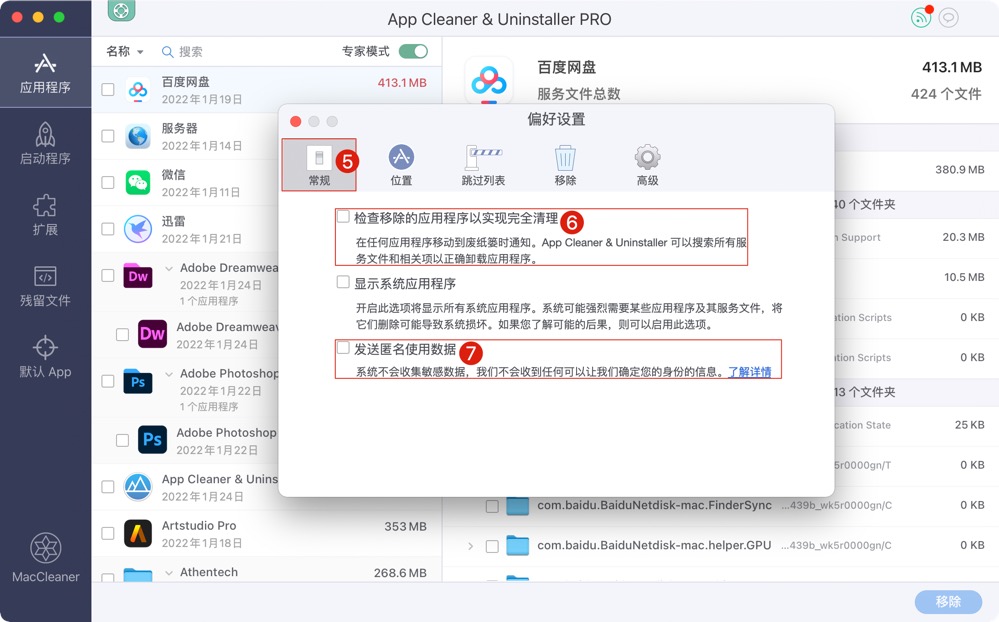The width and height of the screenshot is (999, 622).
Task: Select the 移除 preferences tab
Action: 565,165
